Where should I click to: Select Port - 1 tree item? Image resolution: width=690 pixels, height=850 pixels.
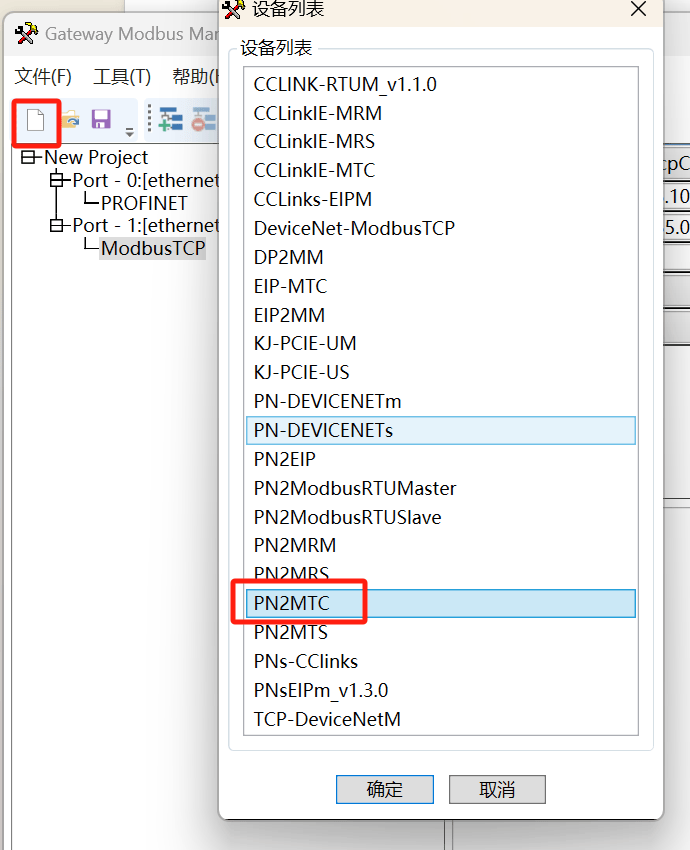point(145,225)
